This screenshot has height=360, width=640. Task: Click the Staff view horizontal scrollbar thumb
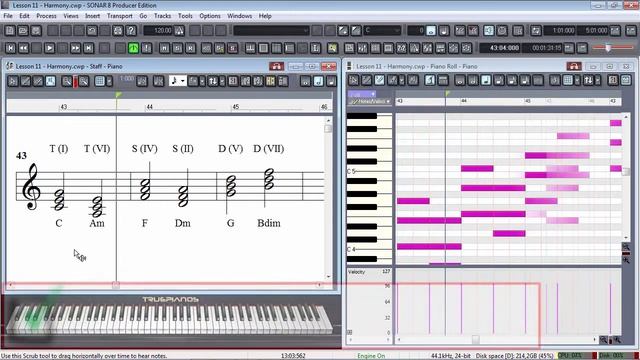[116, 285]
